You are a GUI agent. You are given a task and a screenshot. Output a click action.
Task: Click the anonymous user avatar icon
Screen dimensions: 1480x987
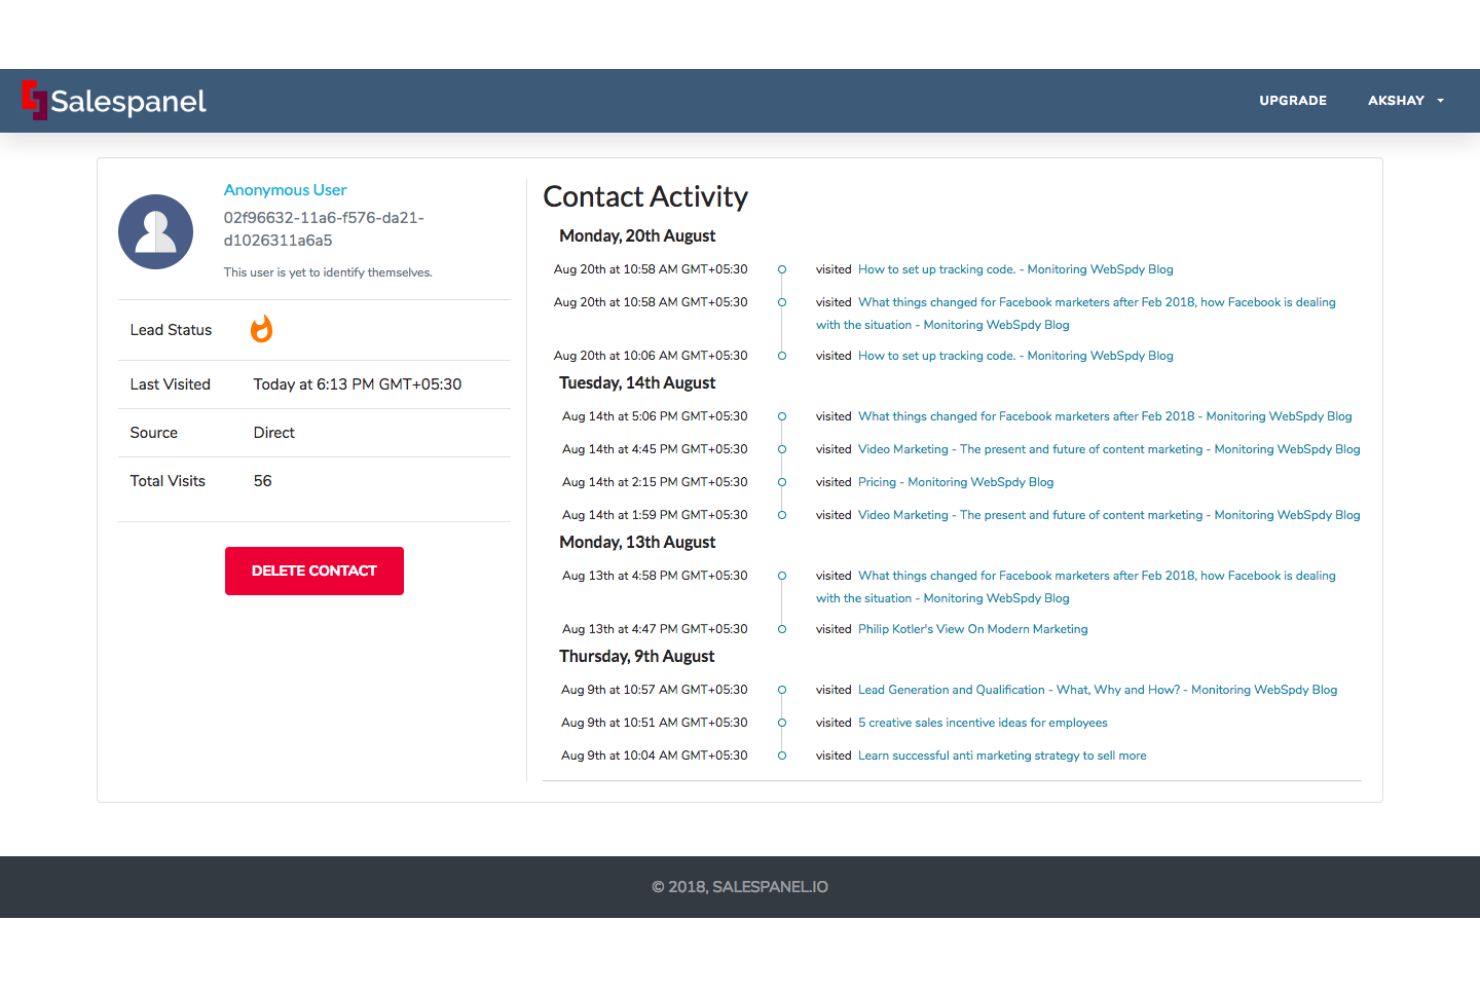(156, 232)
